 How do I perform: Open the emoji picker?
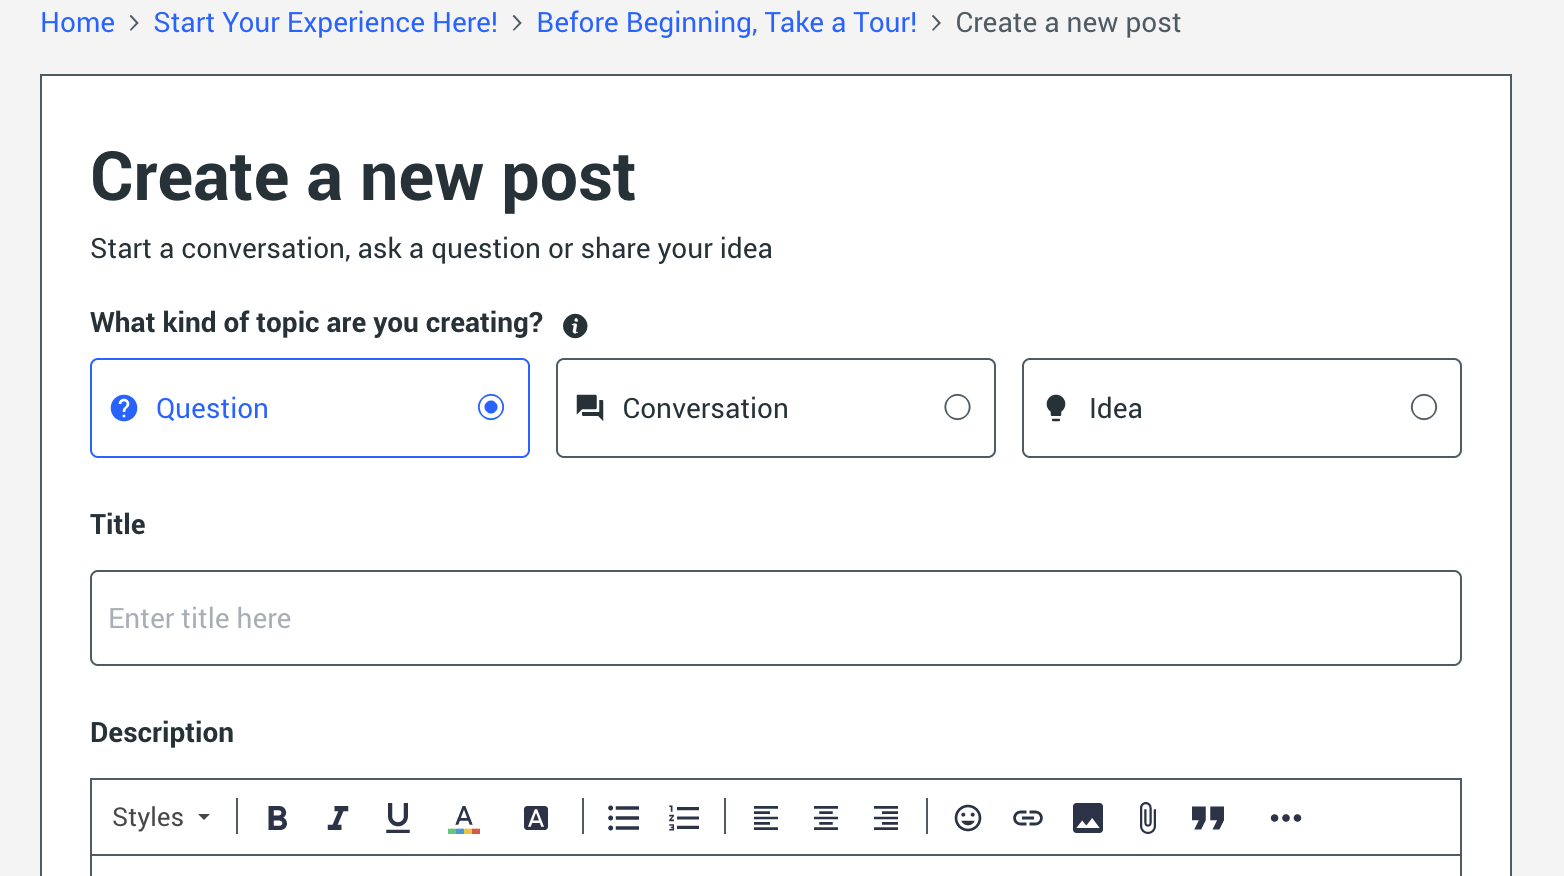[968, 818]
